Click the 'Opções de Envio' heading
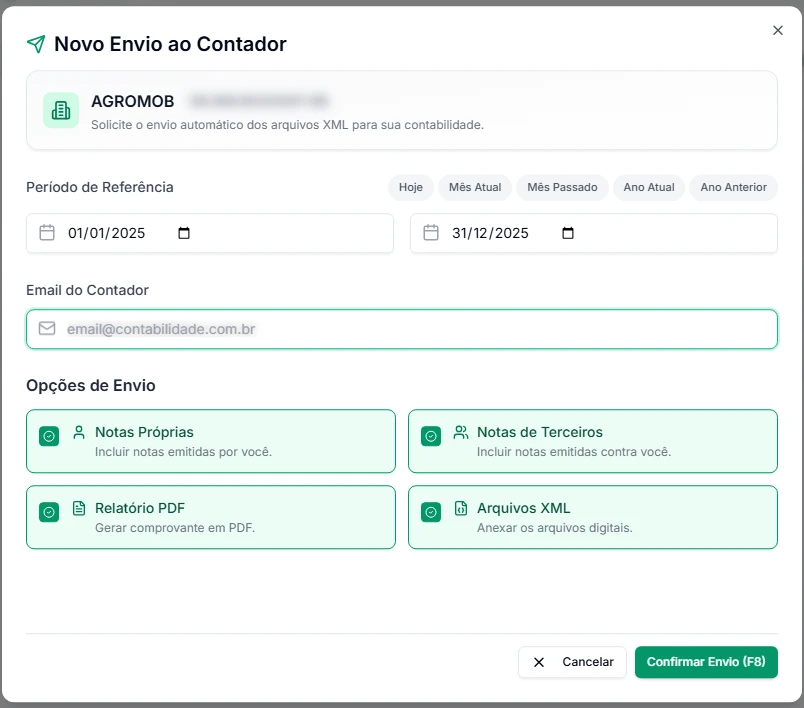 point(91,386)
